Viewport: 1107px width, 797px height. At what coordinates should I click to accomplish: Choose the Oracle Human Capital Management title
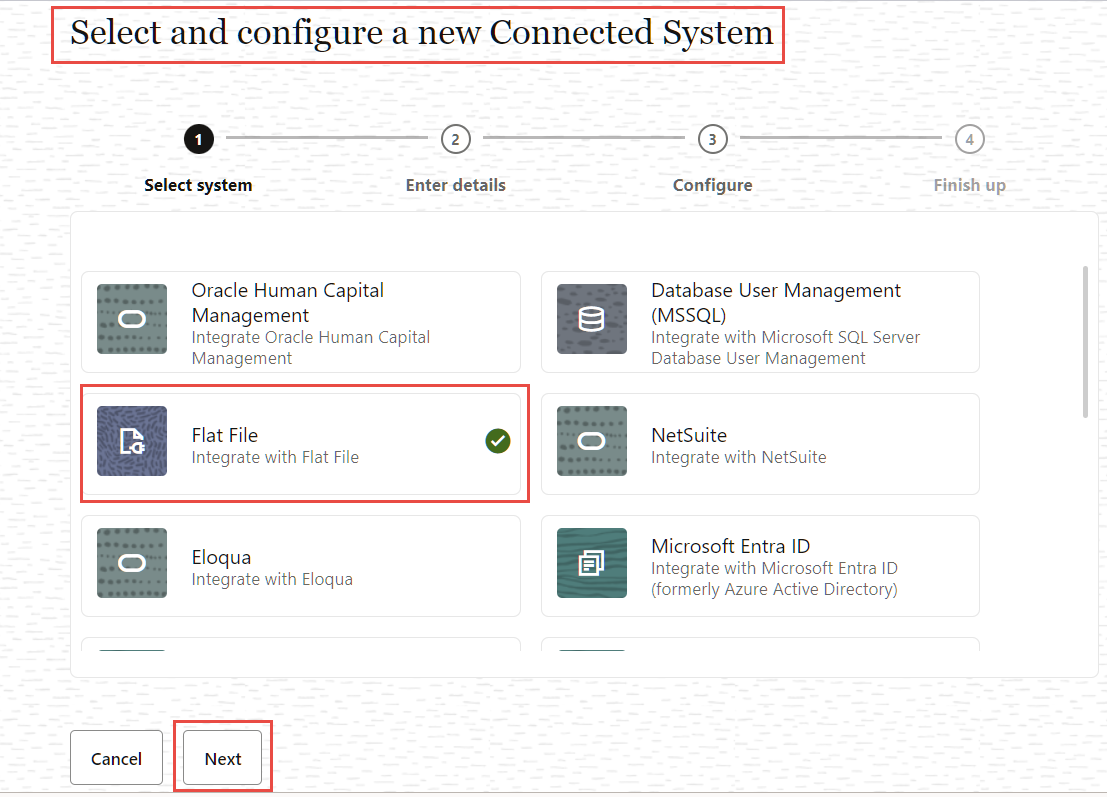click(x=287, y=303)
